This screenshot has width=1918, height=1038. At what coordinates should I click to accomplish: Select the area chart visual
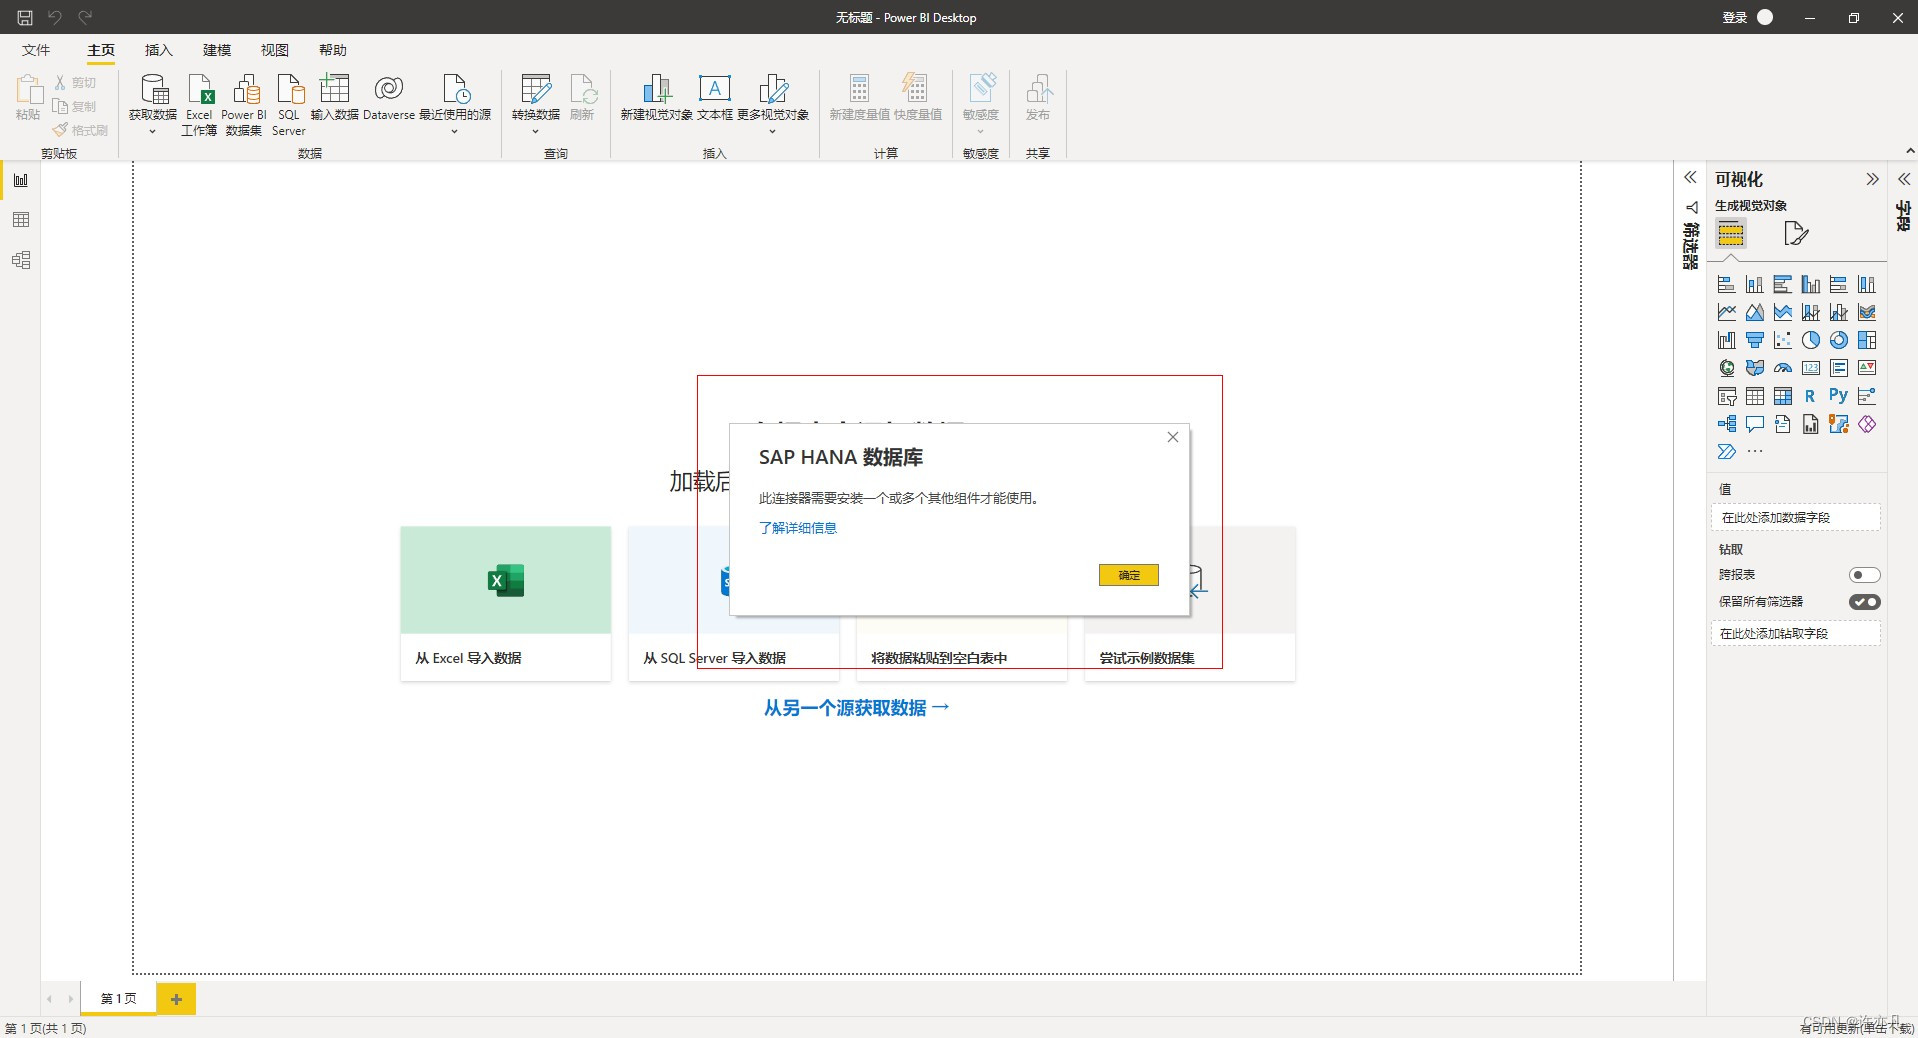1754,313
